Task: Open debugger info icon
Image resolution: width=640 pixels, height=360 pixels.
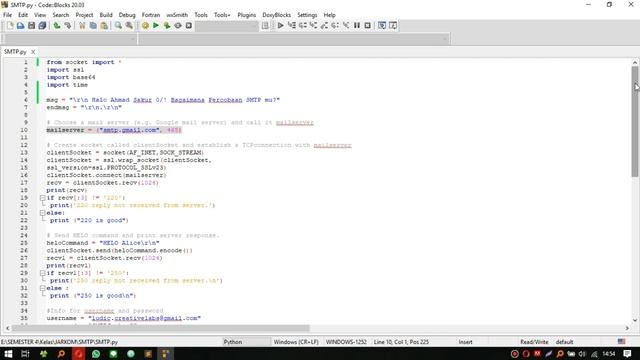Action: (393, 25)
